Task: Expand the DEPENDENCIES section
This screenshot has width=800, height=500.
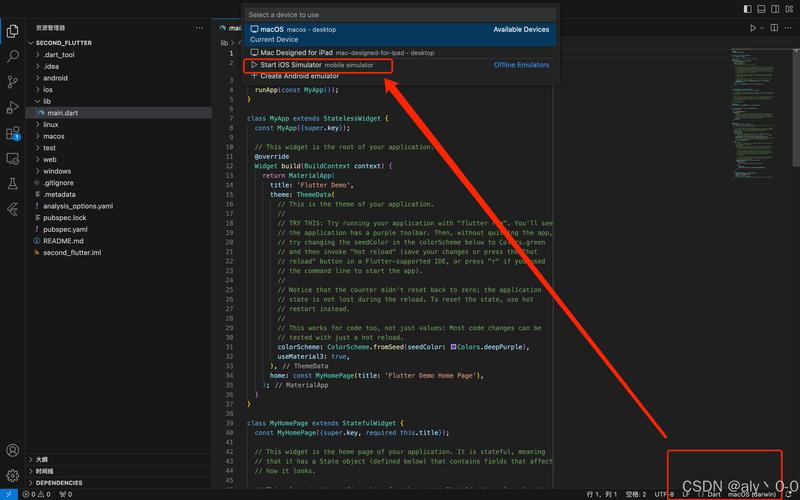Action: click(x=118, y=483)
